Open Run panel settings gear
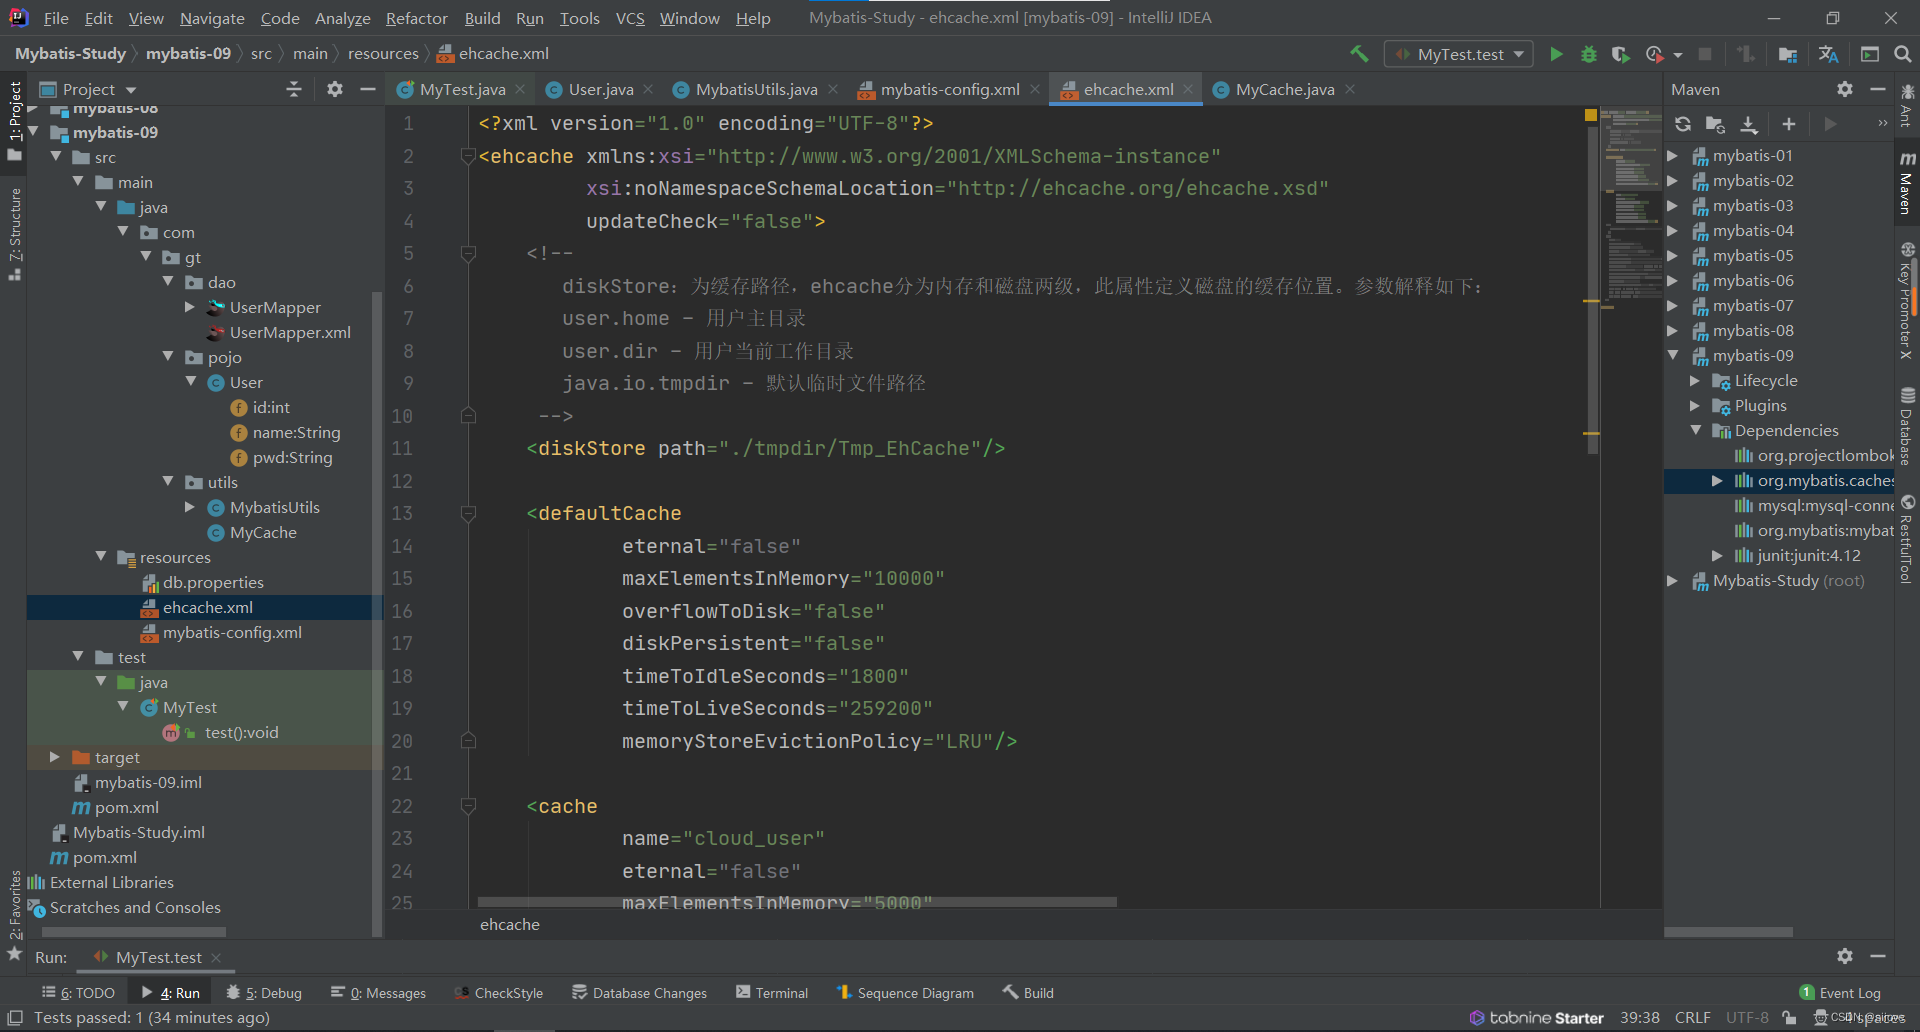 [1845, 956]
